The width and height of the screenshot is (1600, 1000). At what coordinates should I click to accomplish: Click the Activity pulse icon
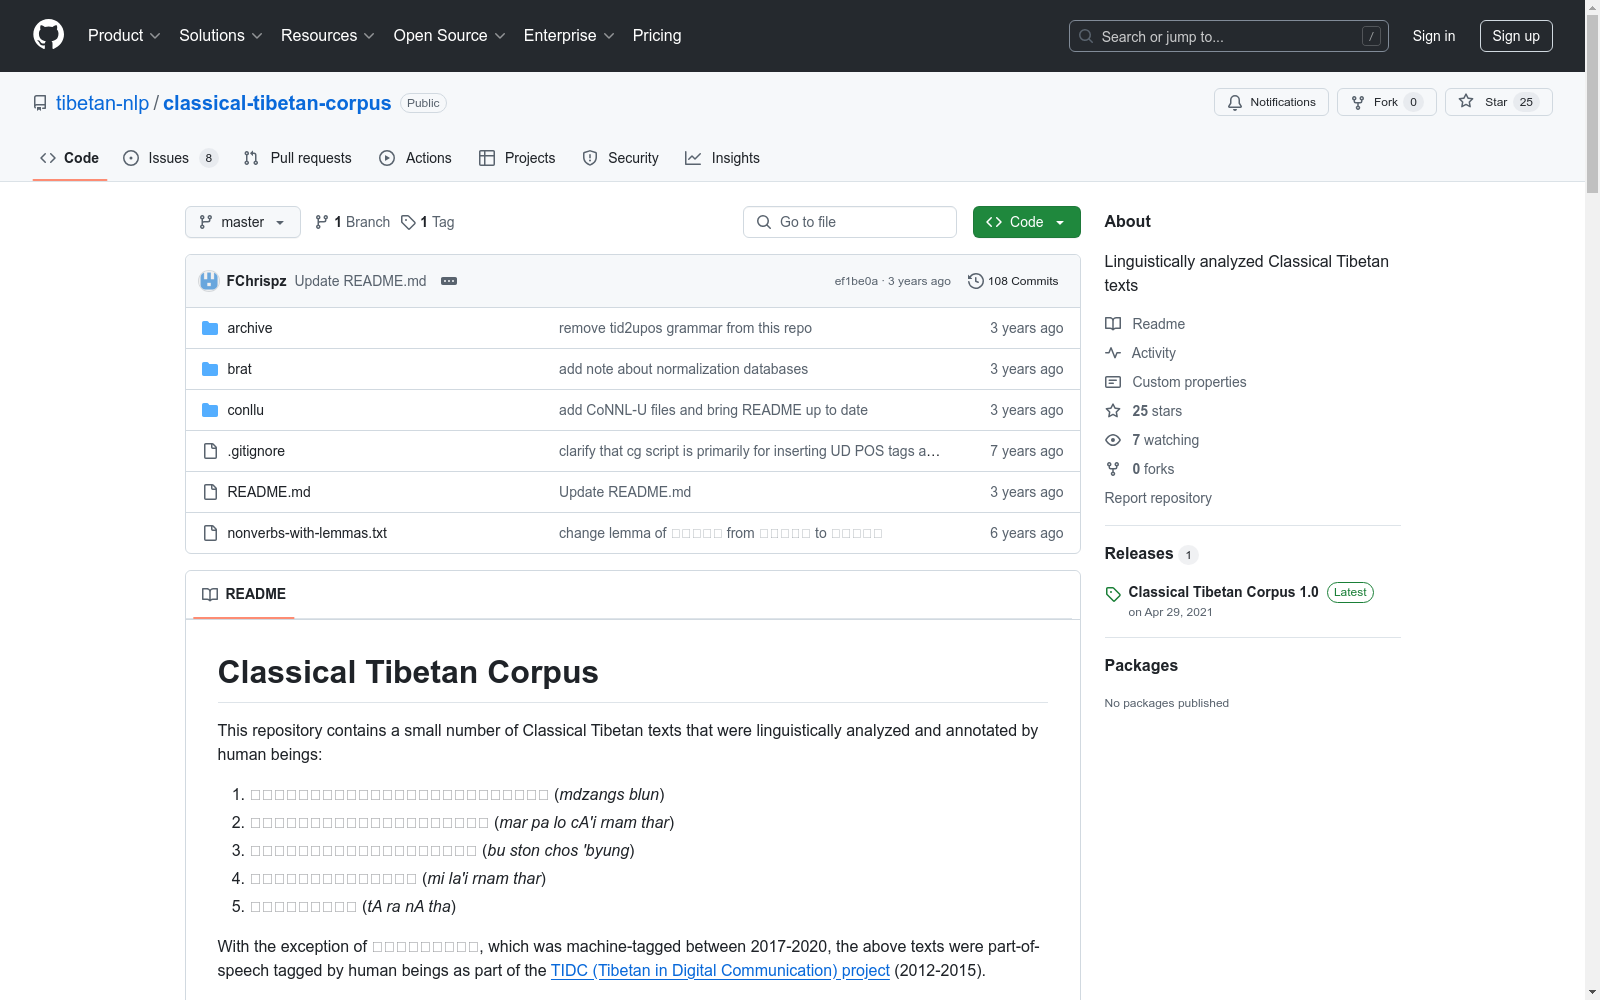point(1113,353)
